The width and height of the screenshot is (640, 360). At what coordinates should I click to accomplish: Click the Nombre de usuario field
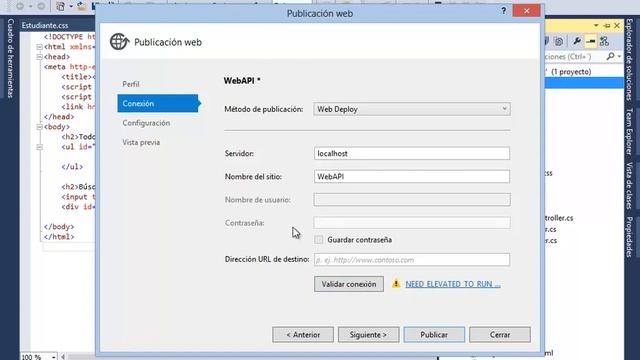[x=412, y=200]
